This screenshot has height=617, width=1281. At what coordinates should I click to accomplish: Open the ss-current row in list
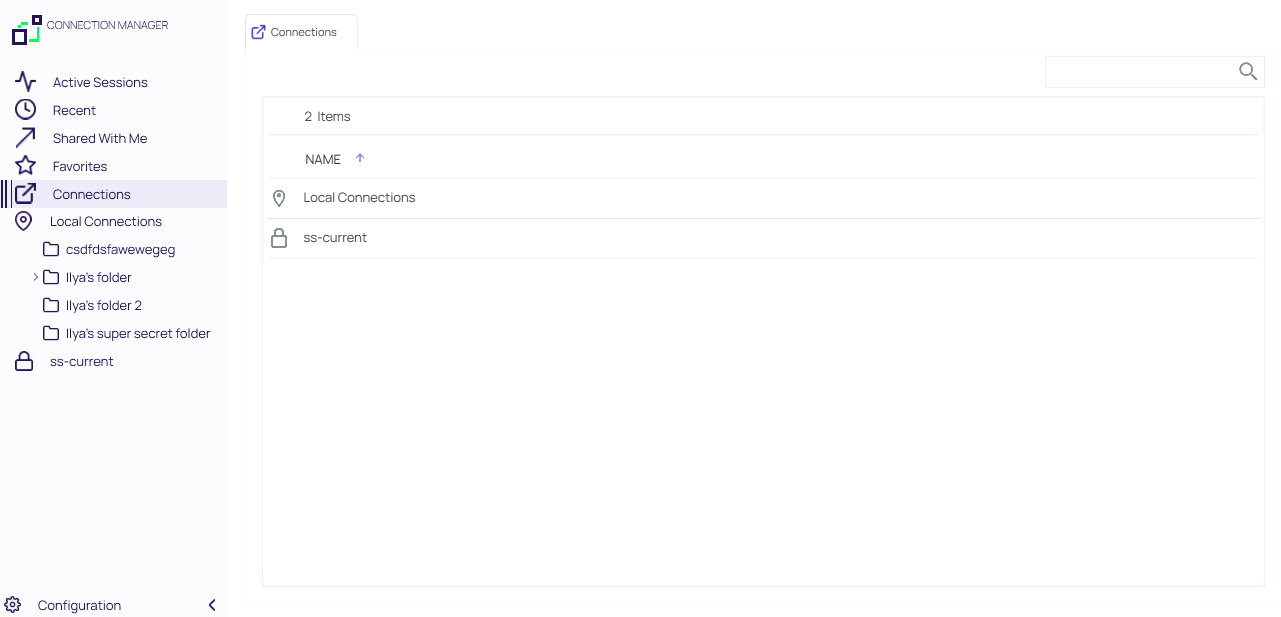coord(335,238)
